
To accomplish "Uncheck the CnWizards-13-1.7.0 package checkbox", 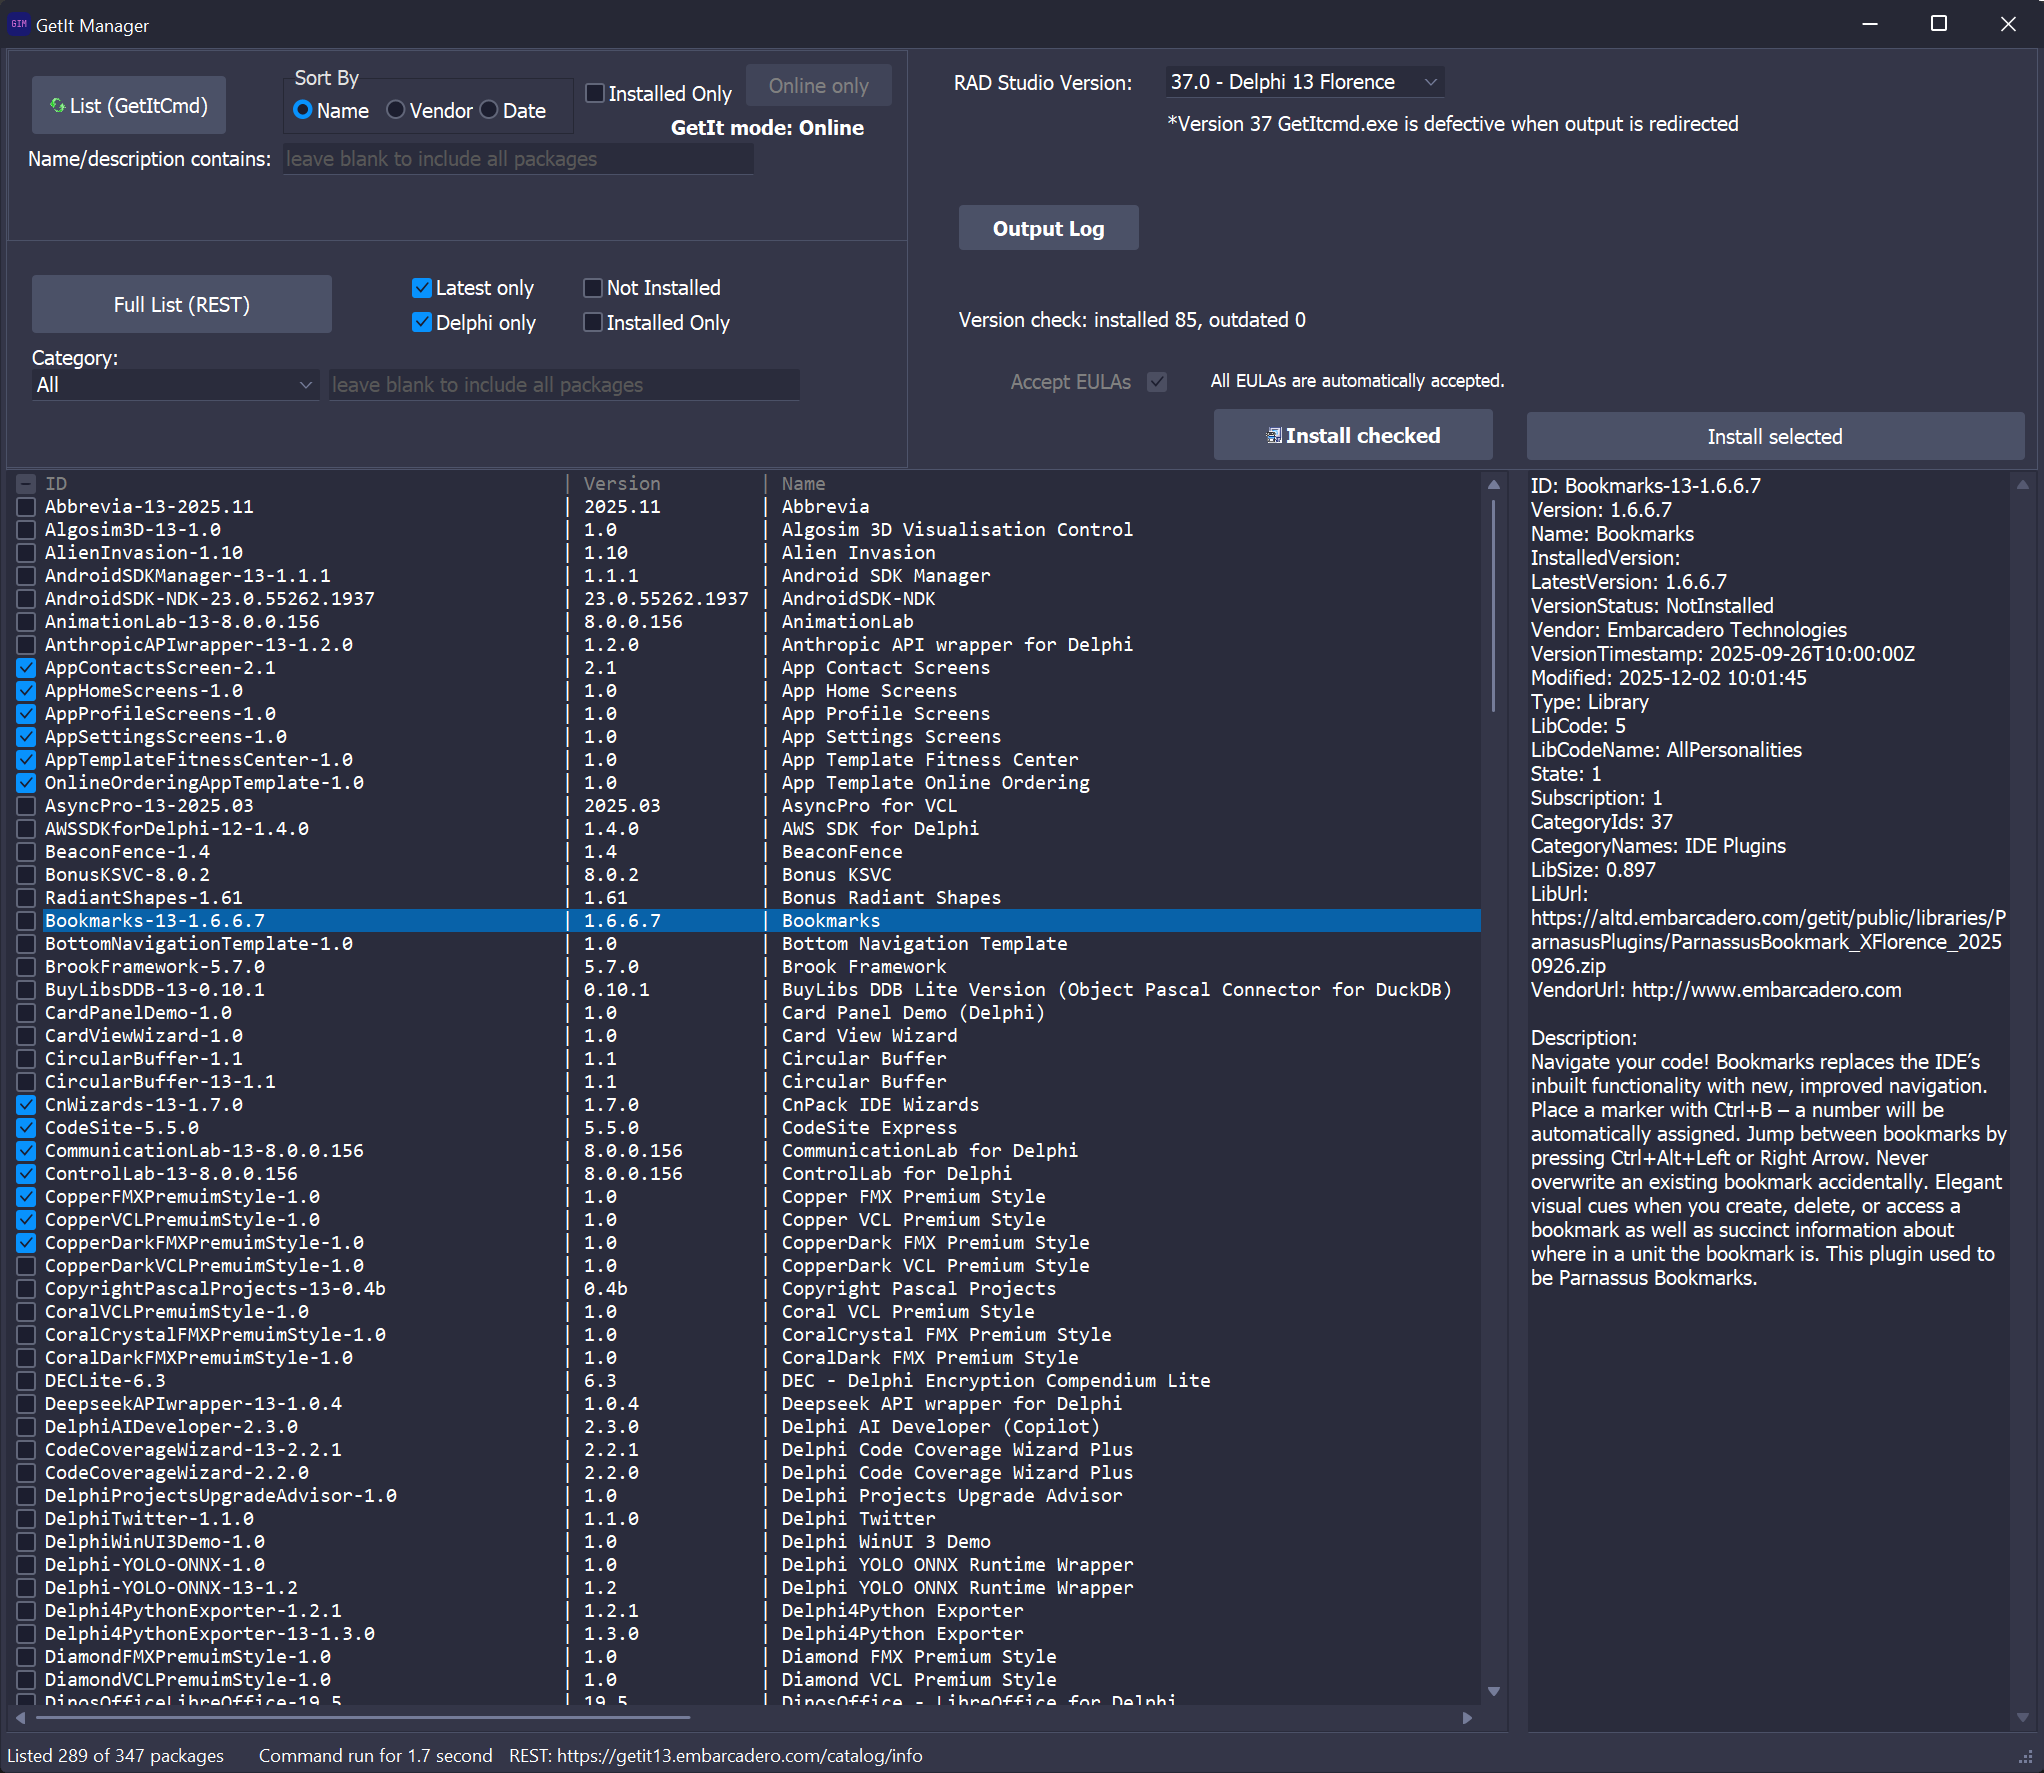I will 26,1105.
